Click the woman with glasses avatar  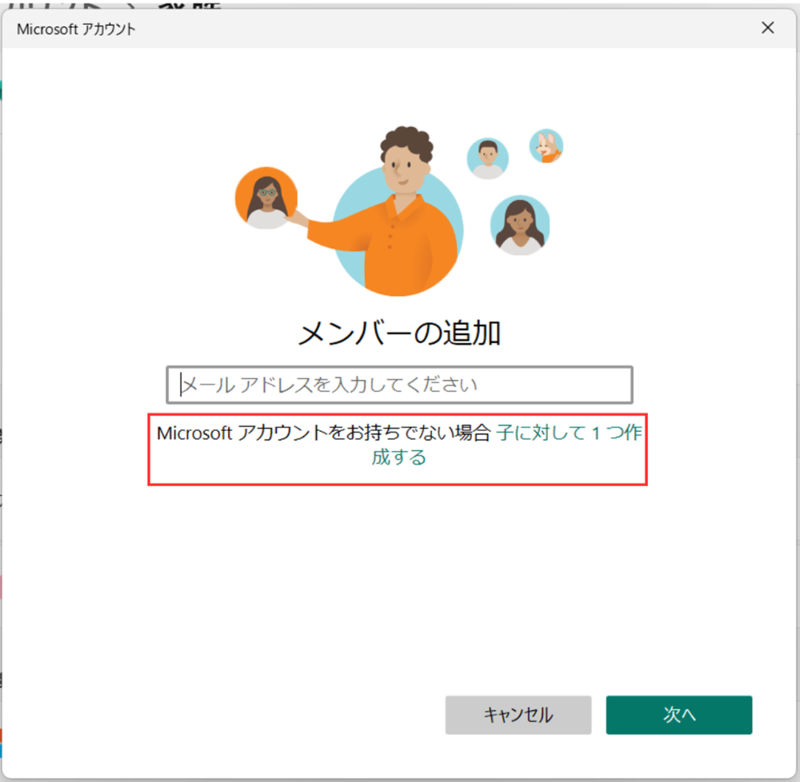pos(267,198)
